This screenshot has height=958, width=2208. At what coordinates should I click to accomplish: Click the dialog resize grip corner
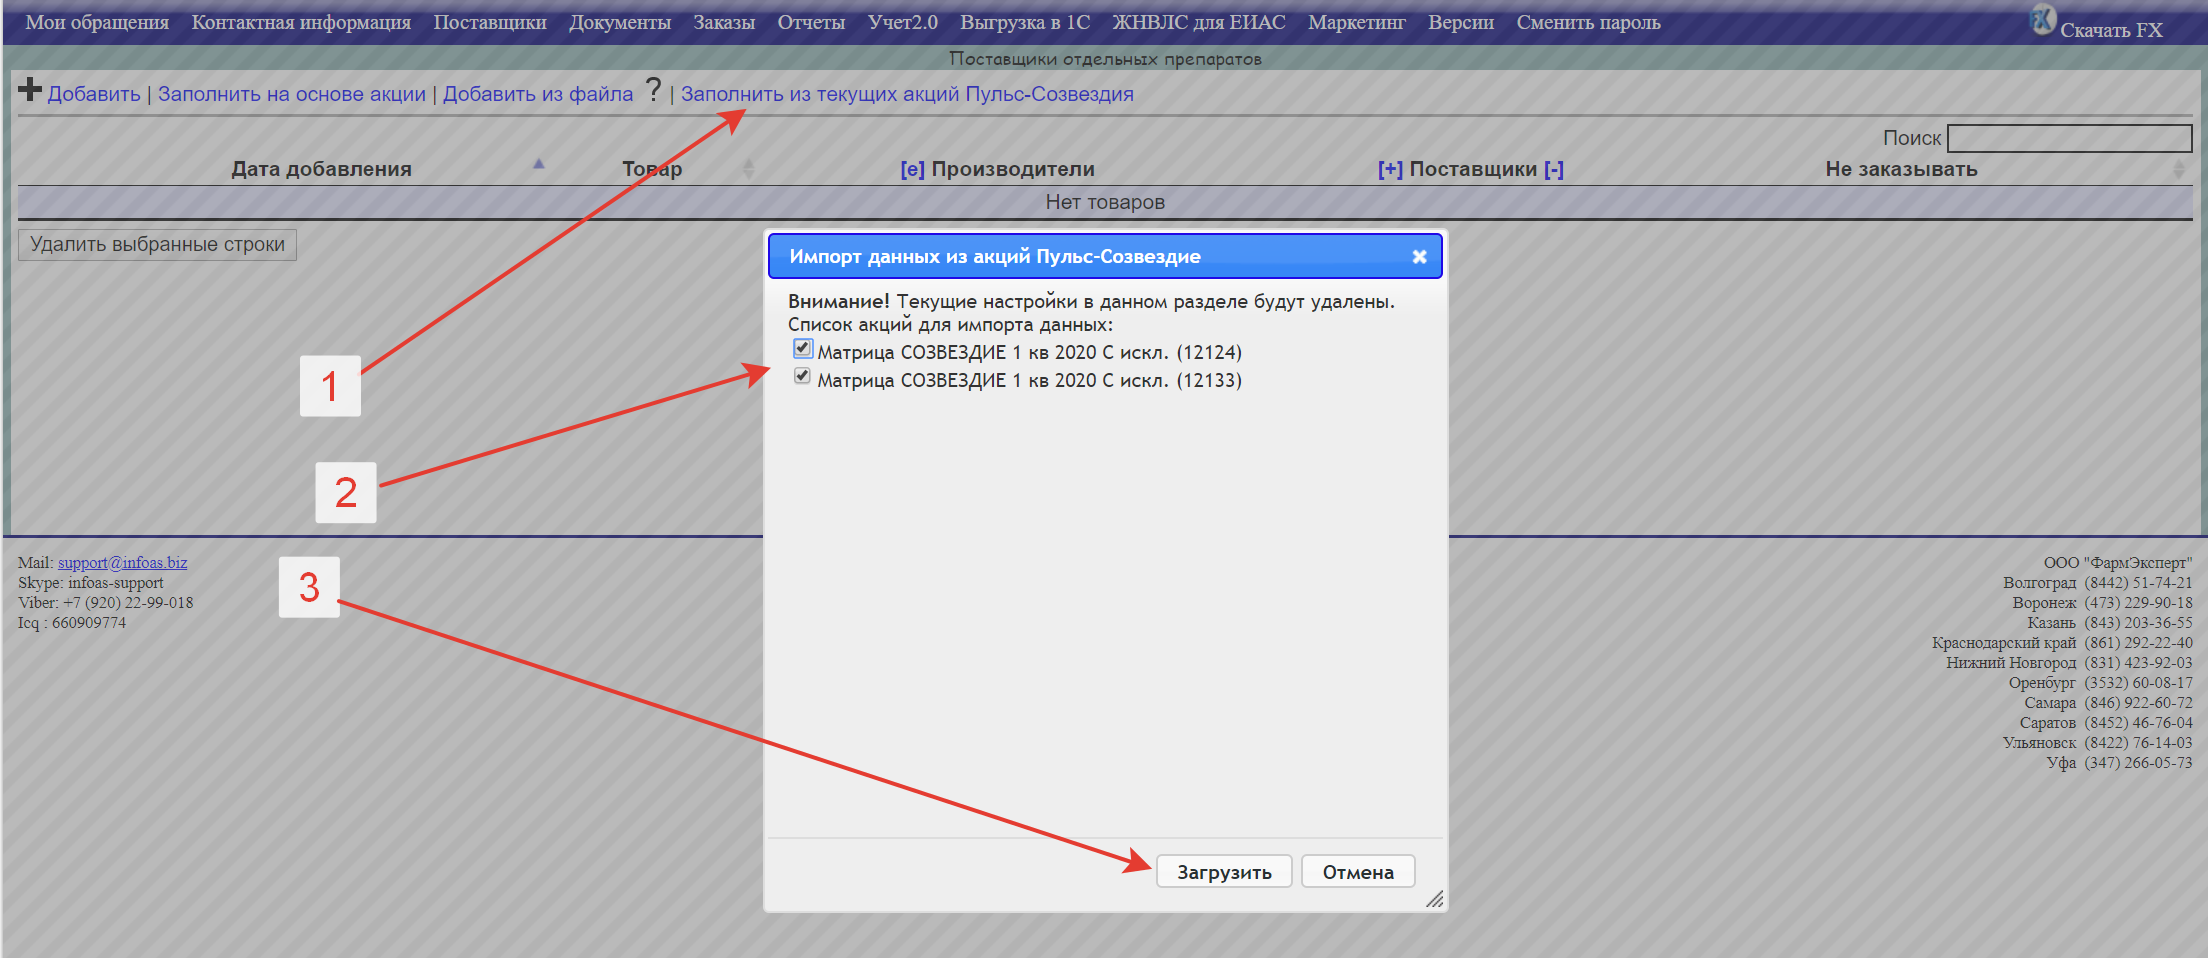pyautogui.click(x=1435, y=899)
